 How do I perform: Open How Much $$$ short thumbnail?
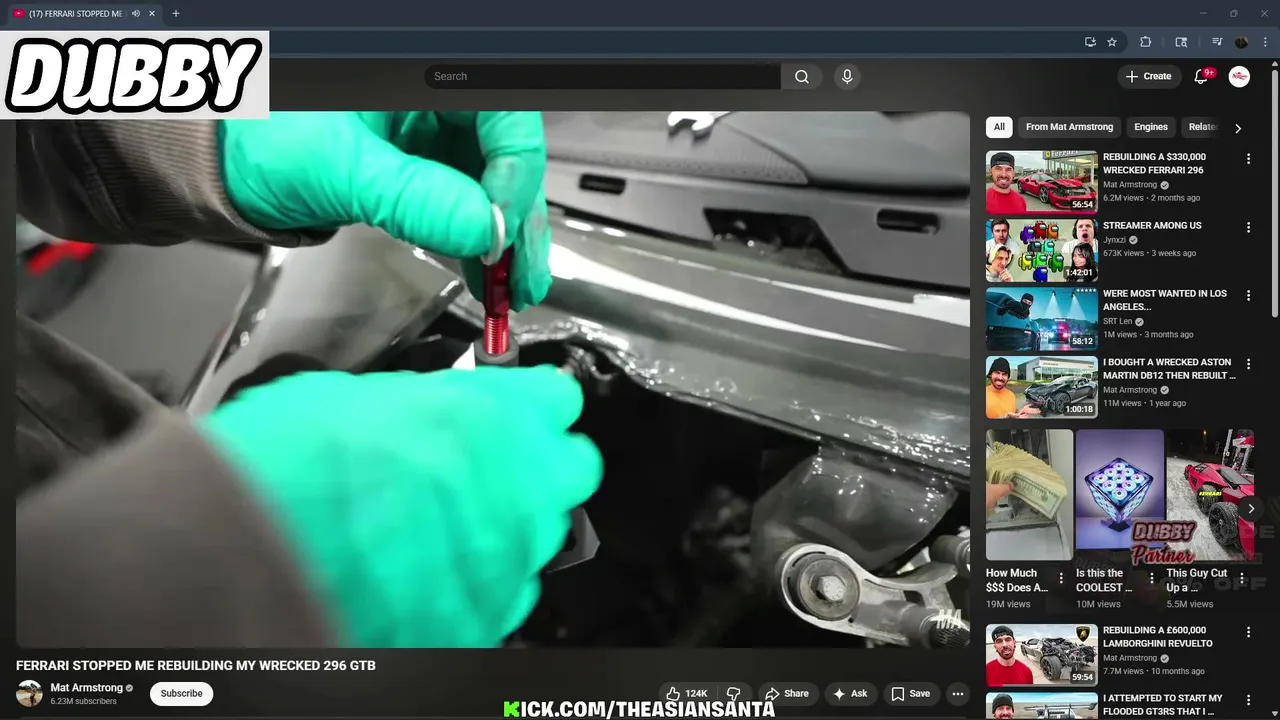click(x=1029, y=495)
